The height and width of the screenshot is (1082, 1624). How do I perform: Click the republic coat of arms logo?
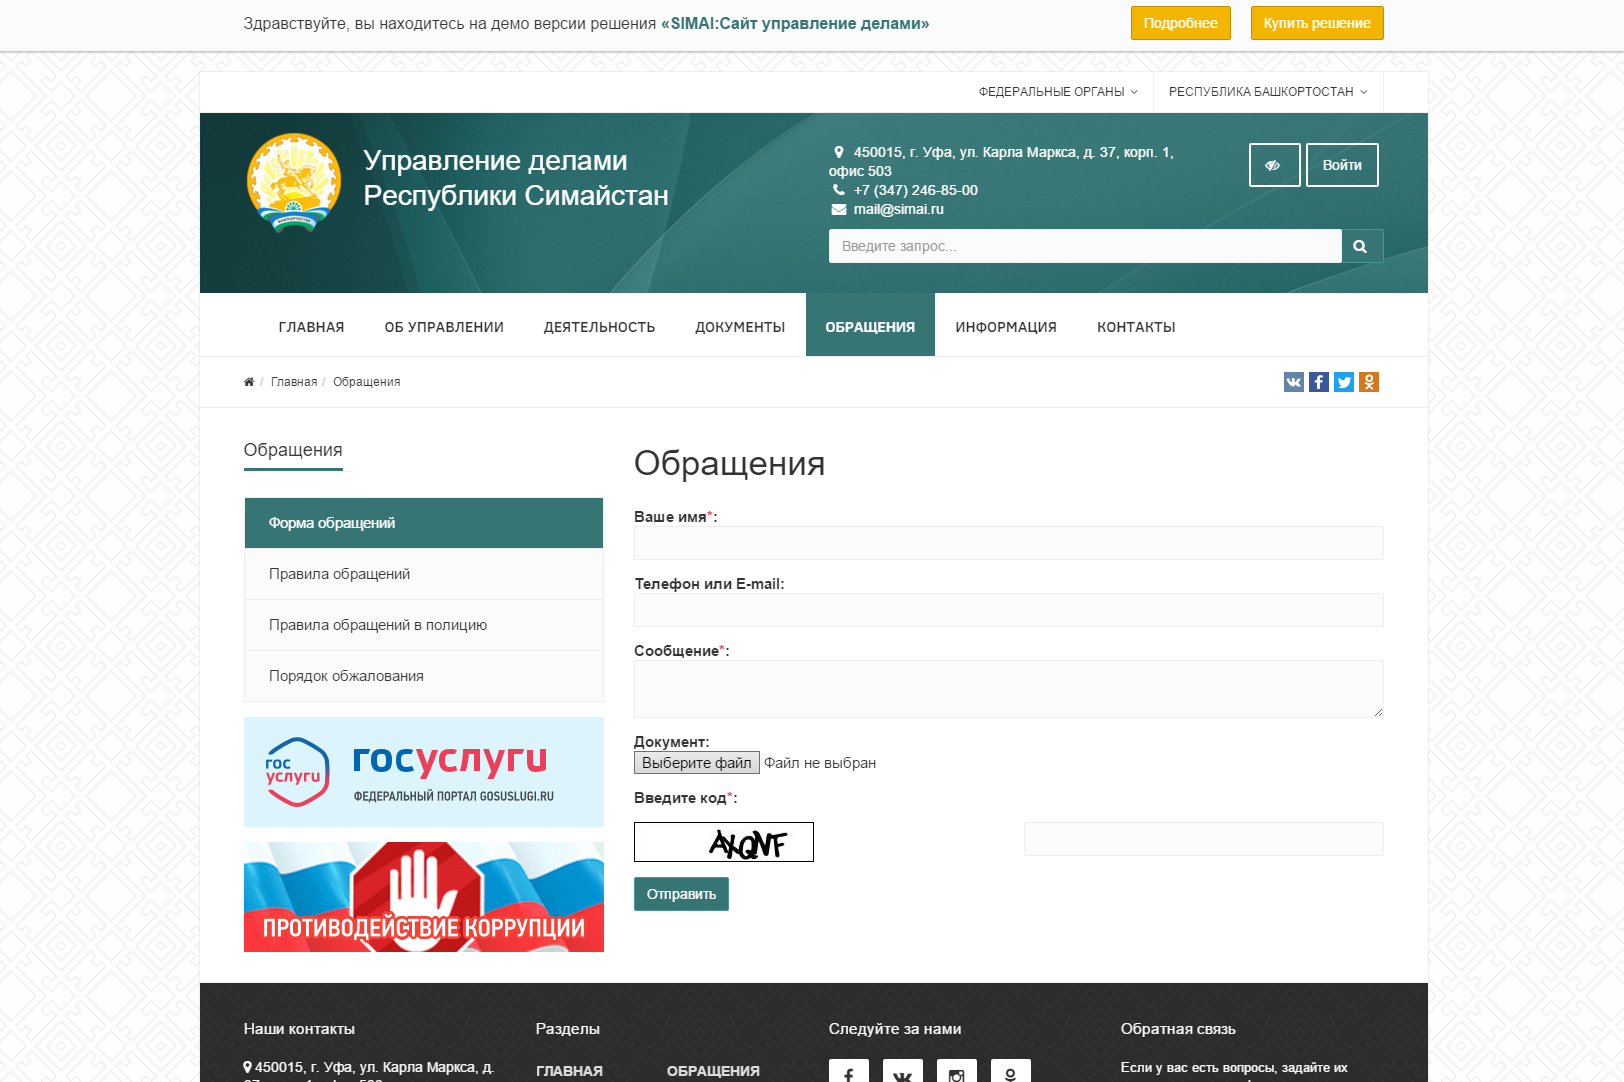[x=294, y=183]
